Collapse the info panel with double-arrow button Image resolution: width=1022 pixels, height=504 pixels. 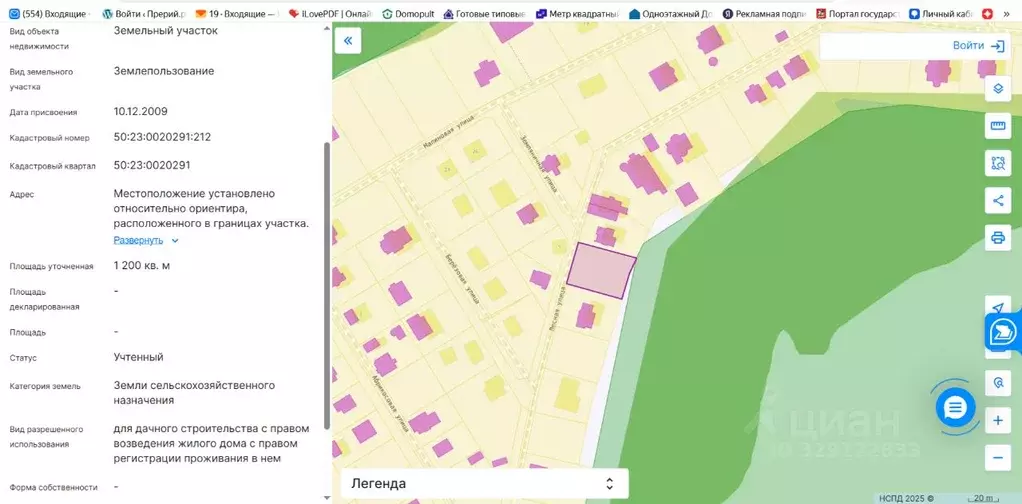coord(347,41)
